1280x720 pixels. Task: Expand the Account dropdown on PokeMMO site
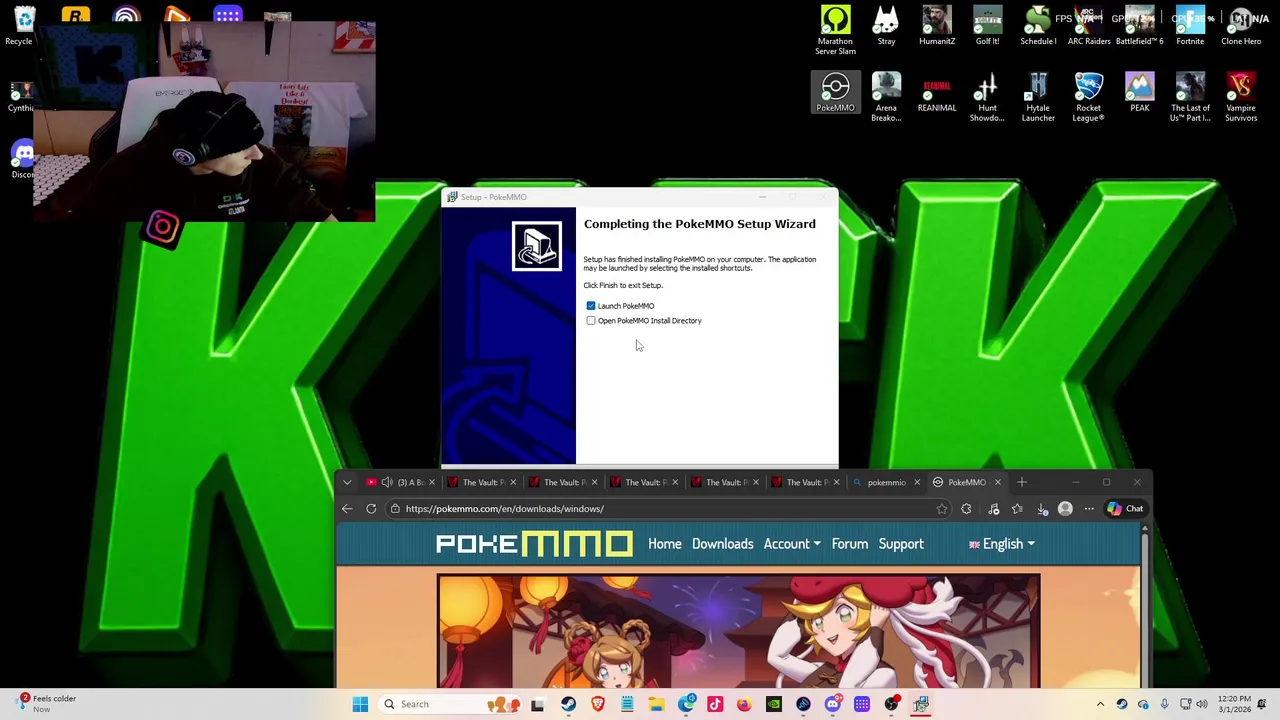[792, 544]
